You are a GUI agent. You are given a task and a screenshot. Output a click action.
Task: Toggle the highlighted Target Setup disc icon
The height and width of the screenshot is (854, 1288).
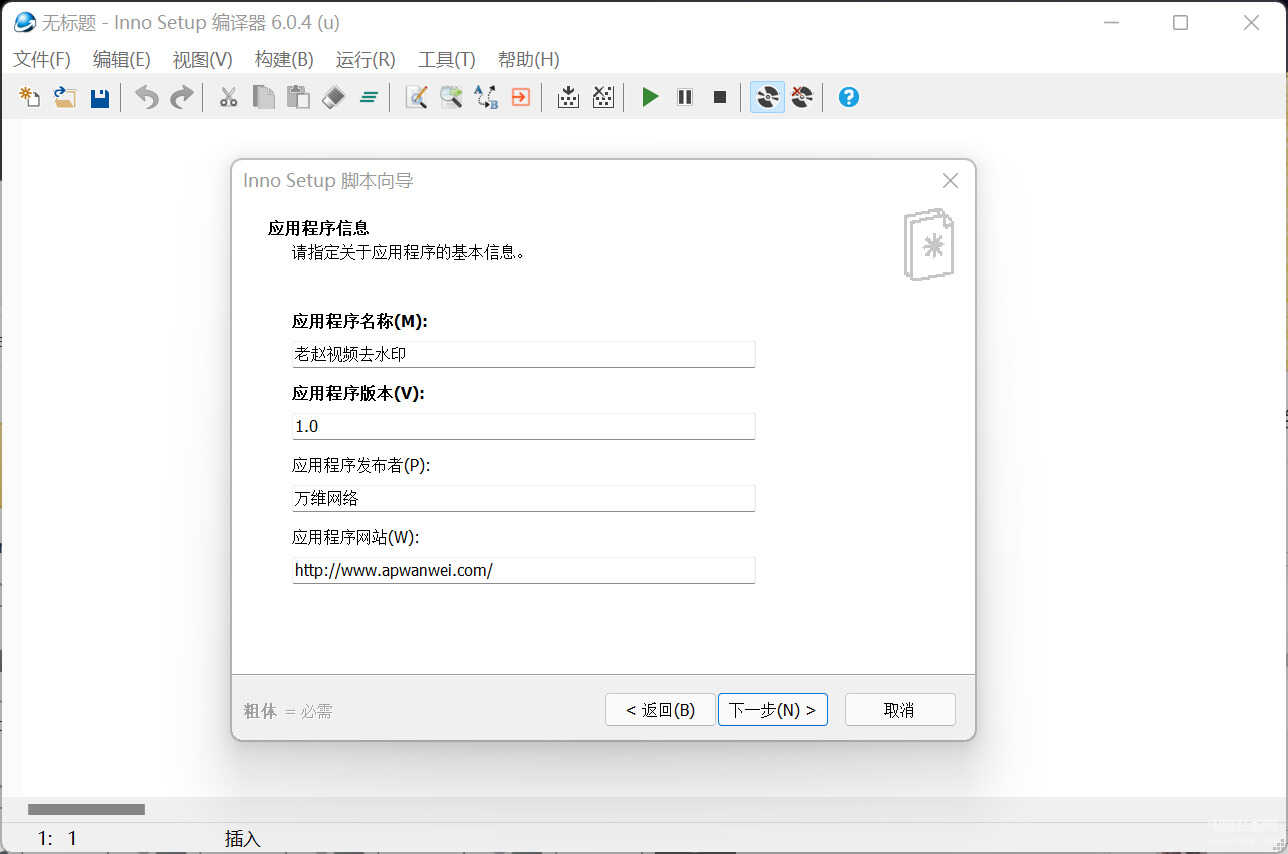[x=767, y=97]
